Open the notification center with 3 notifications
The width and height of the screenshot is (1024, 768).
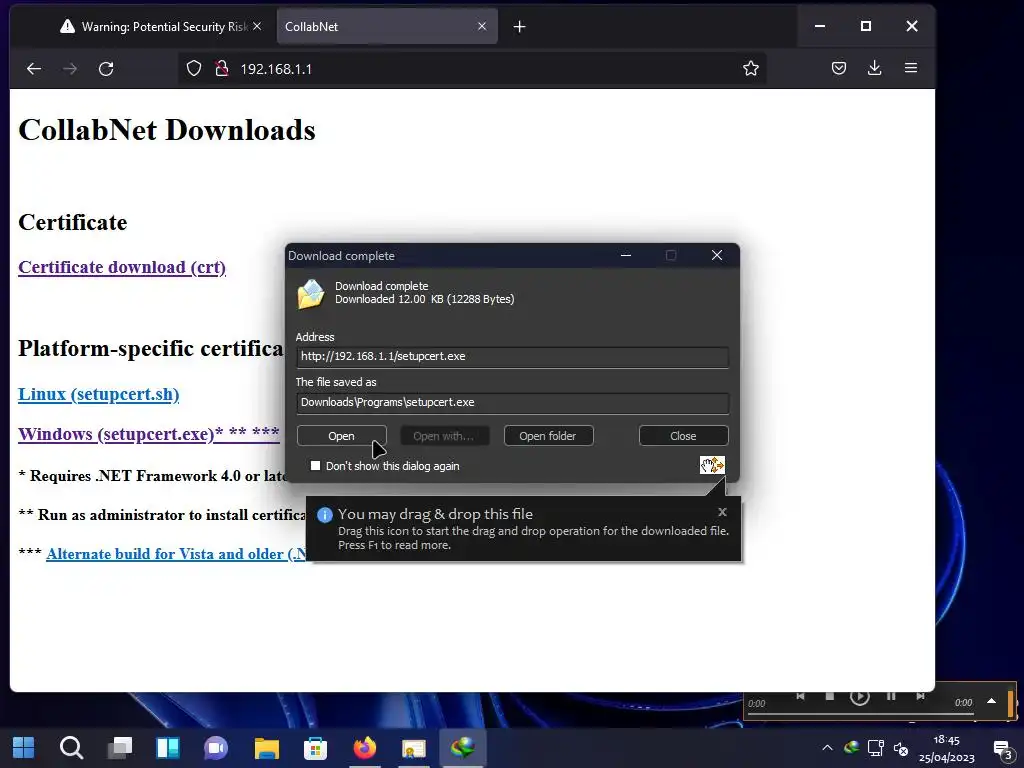pyautogui.click(x=1003, y=749)
